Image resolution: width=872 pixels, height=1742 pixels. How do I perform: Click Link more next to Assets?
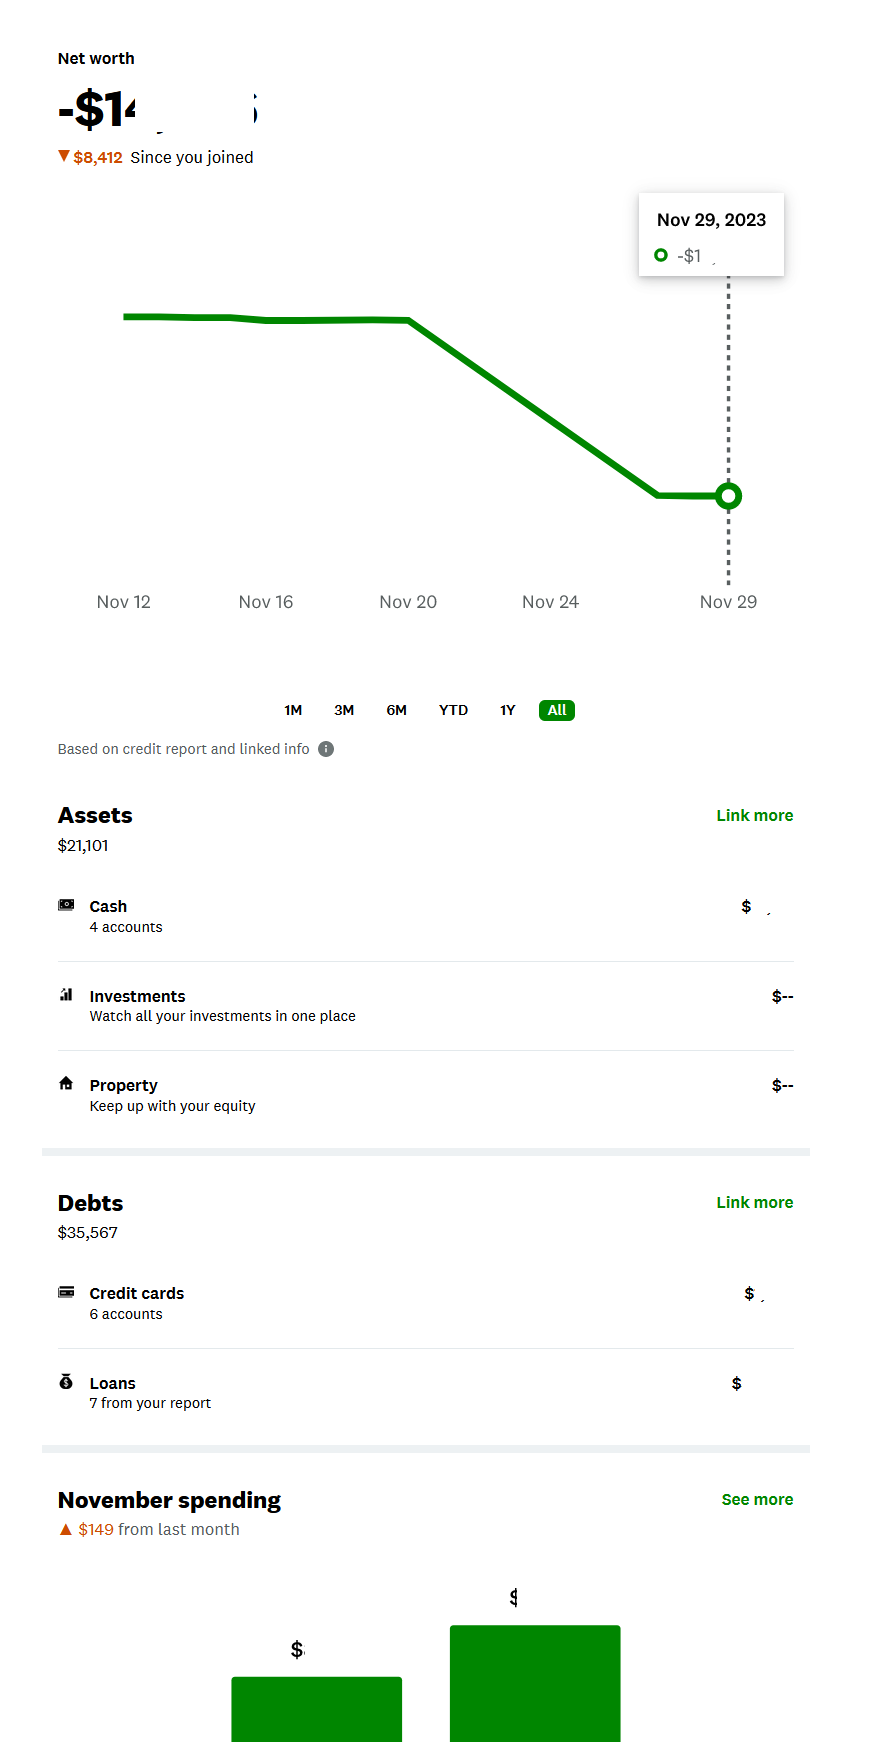pos(754,816)
